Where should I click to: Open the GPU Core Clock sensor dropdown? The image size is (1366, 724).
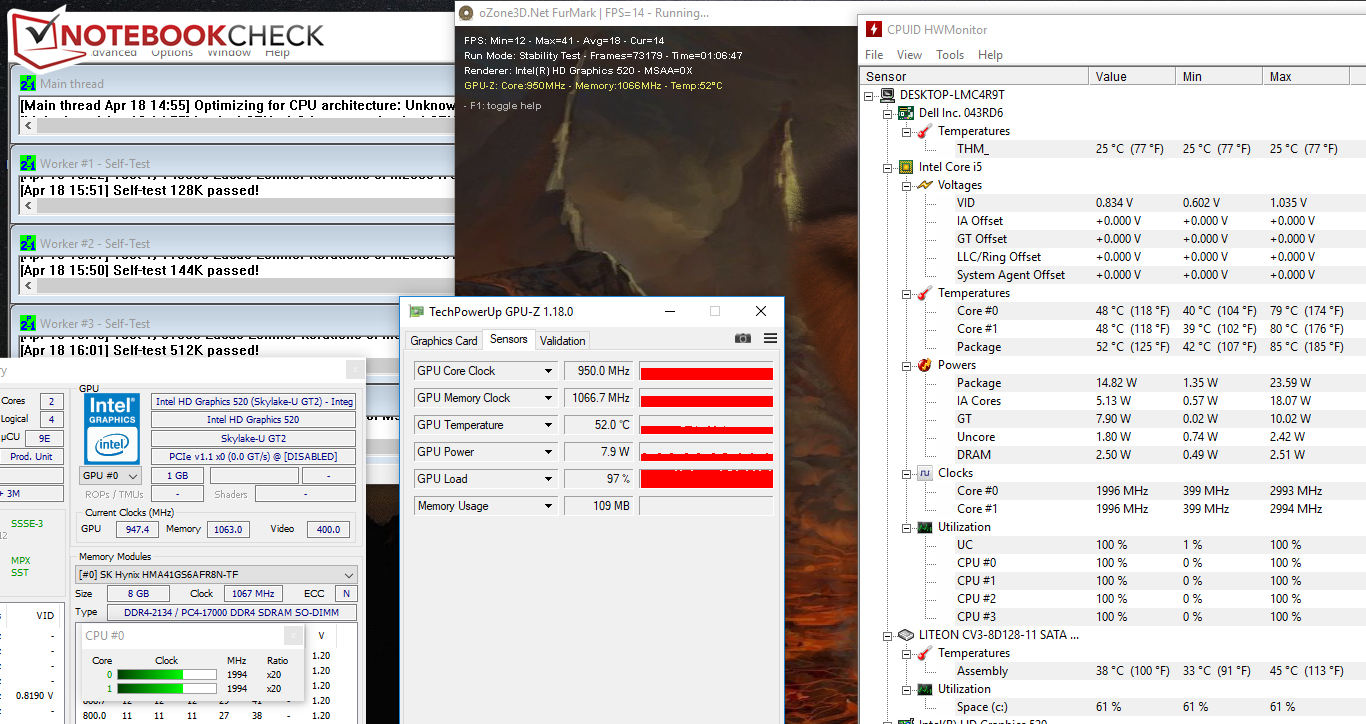point(548,371)
